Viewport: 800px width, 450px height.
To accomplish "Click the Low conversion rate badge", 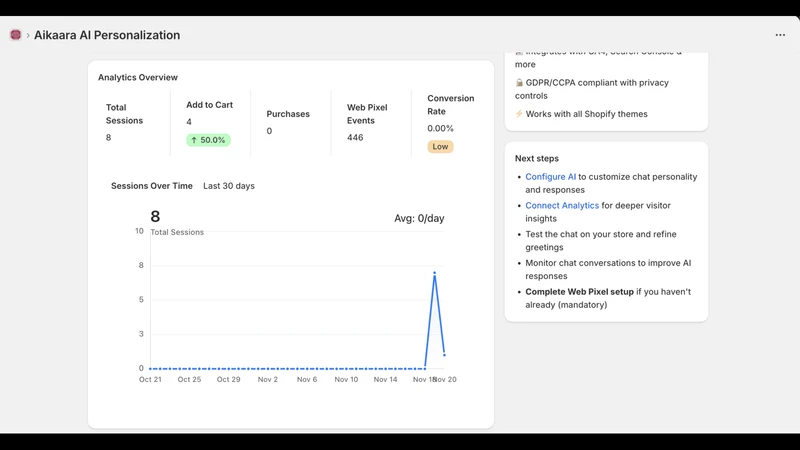I will pos(440,146).
